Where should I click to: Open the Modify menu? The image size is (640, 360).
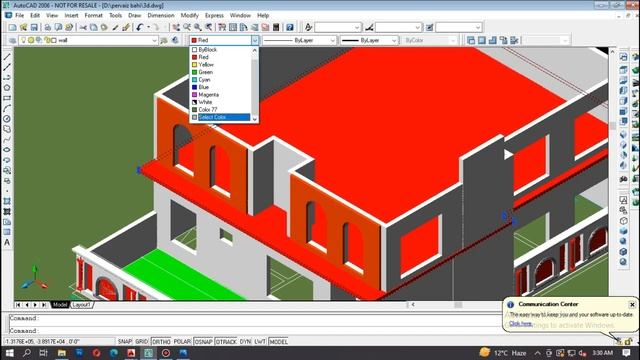[189, 15]
